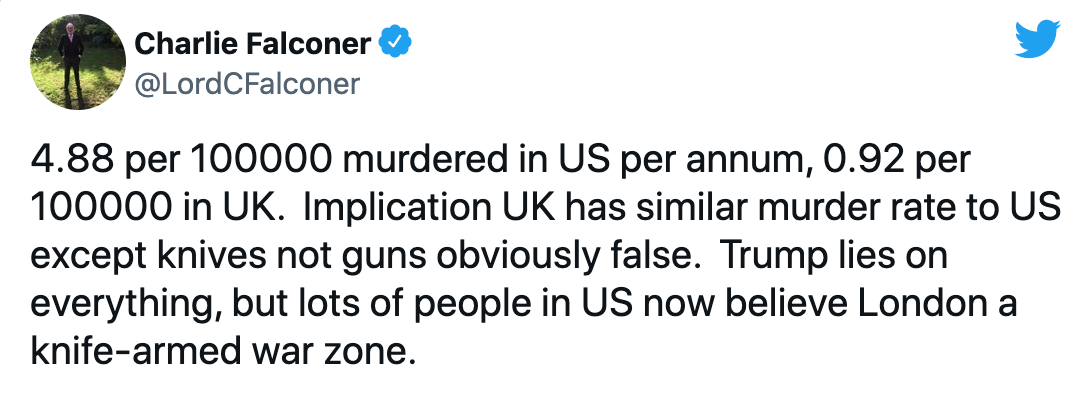Click the blue verified checkmark badge

(x=395, y=44)
